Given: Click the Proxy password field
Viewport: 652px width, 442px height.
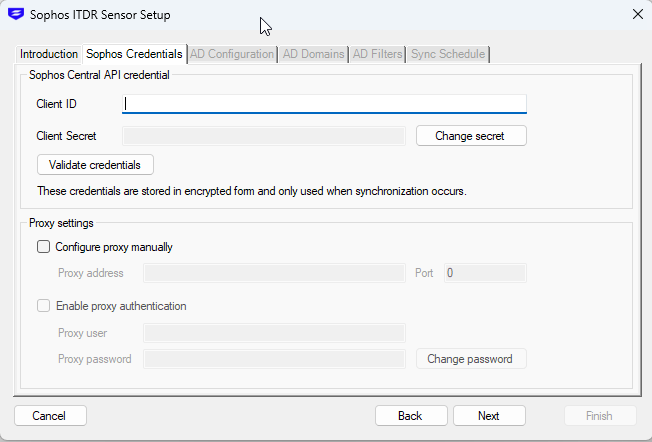Looking at the screenshot, I should pos(274,359).
